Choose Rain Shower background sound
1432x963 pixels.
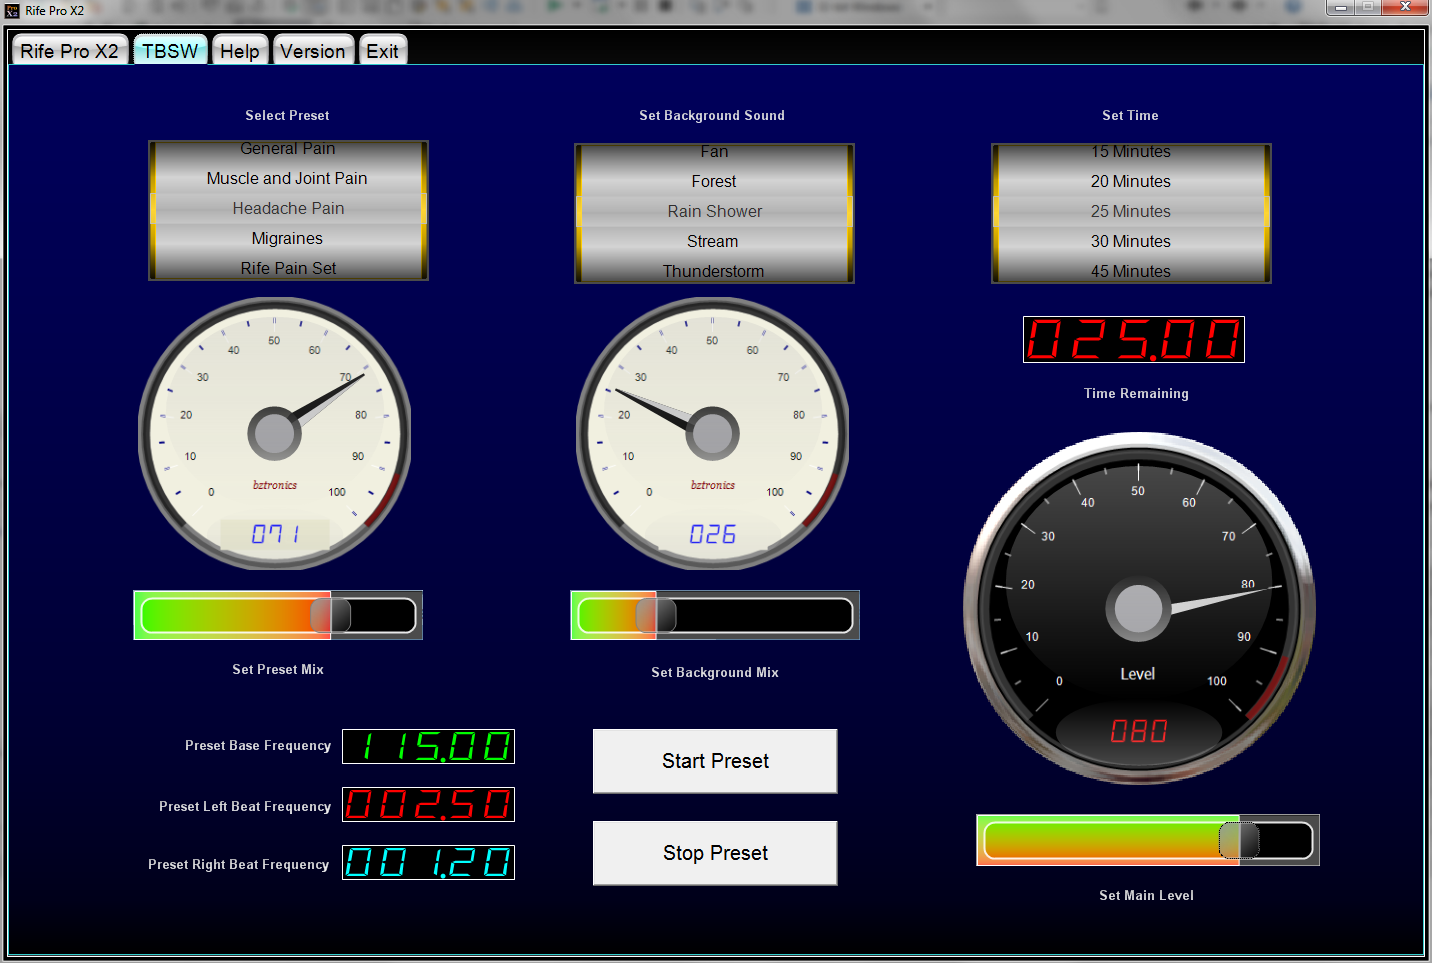coord(714,211)
